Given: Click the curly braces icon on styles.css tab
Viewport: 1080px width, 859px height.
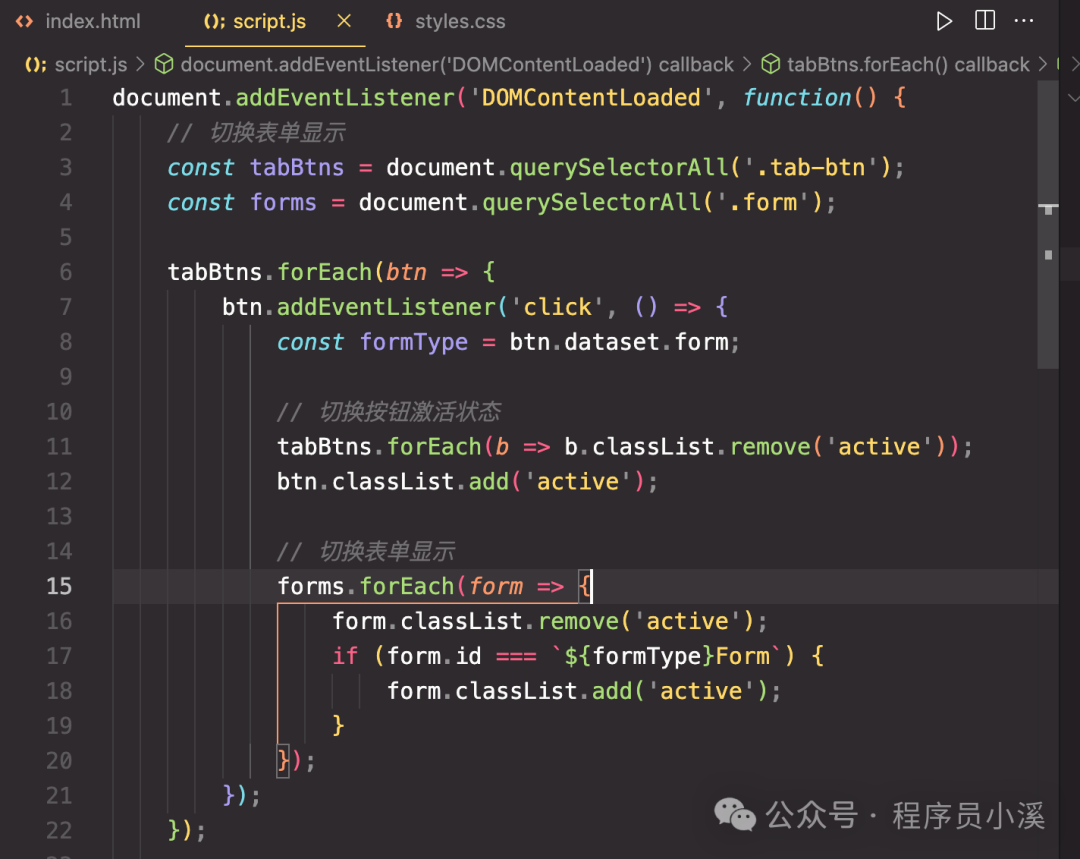Looking at the screenshot, I should (x=395, y=21).
